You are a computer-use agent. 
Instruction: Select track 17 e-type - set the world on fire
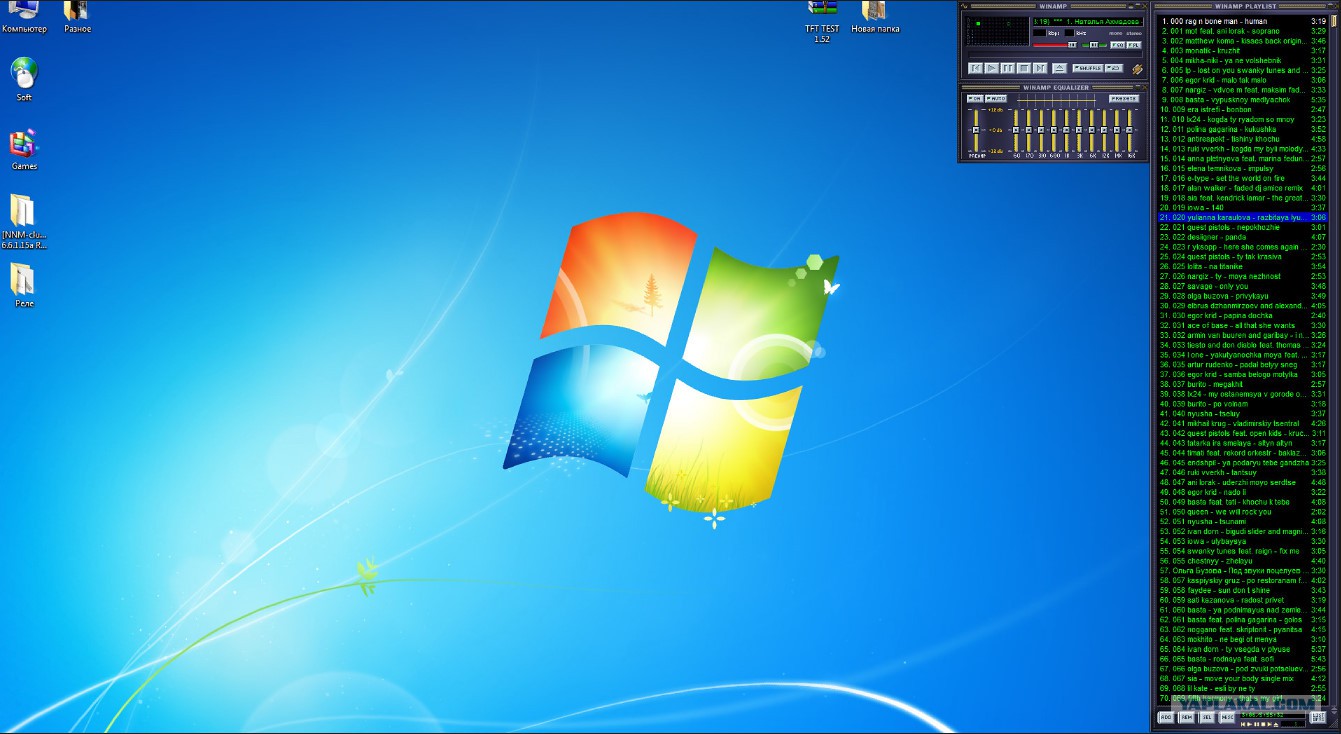tap(1243, 177)
